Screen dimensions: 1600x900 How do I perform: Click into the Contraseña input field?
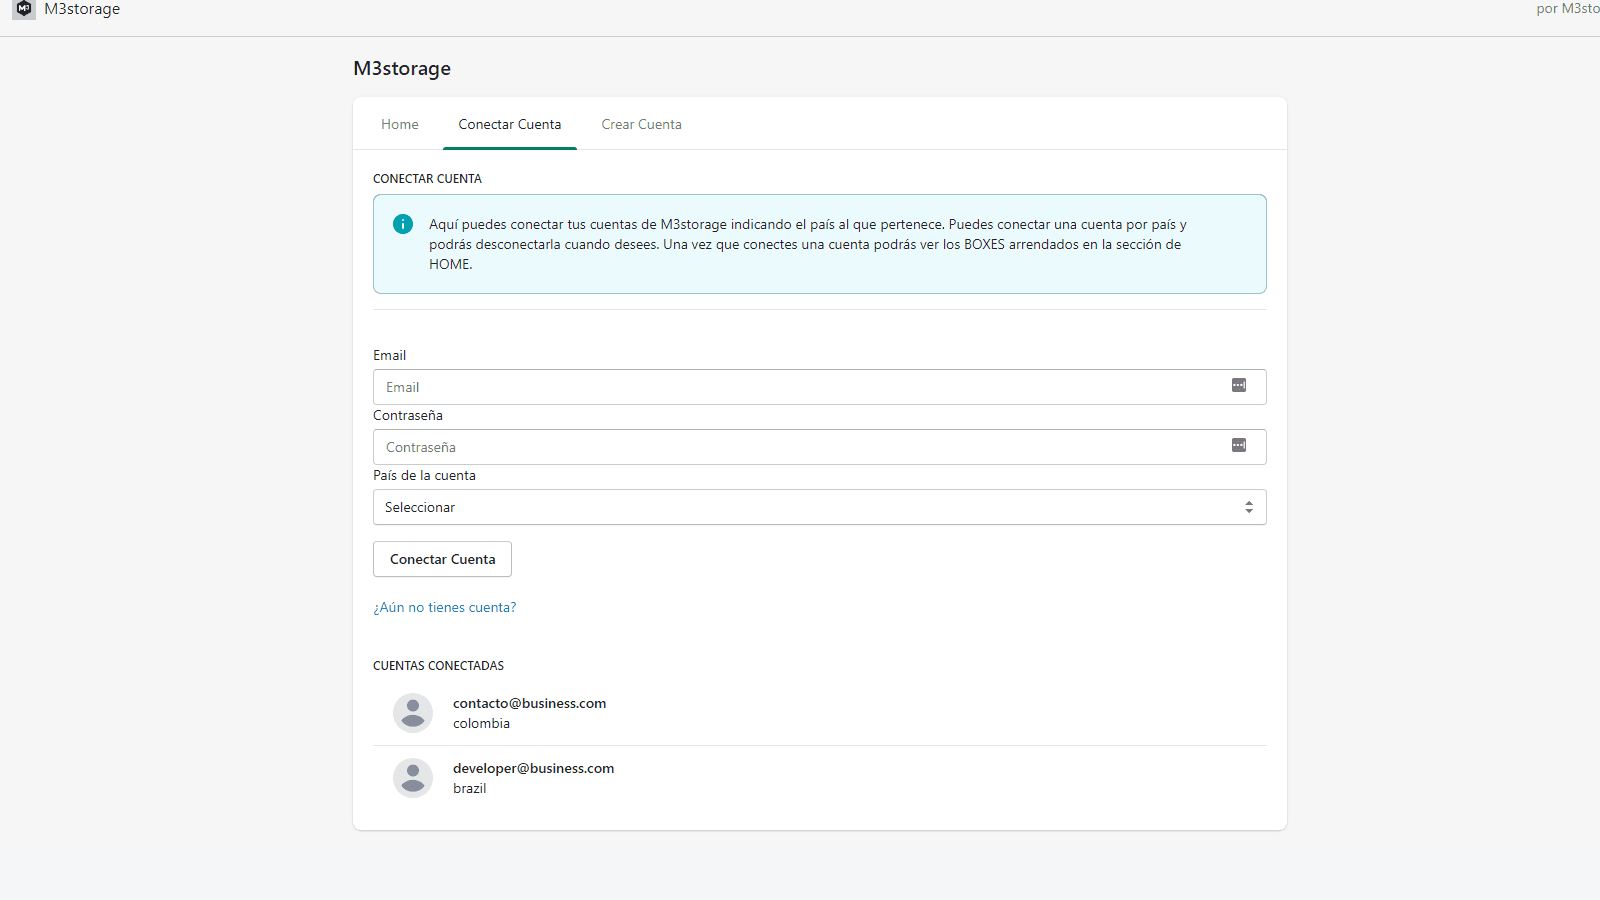click(800, 447)
